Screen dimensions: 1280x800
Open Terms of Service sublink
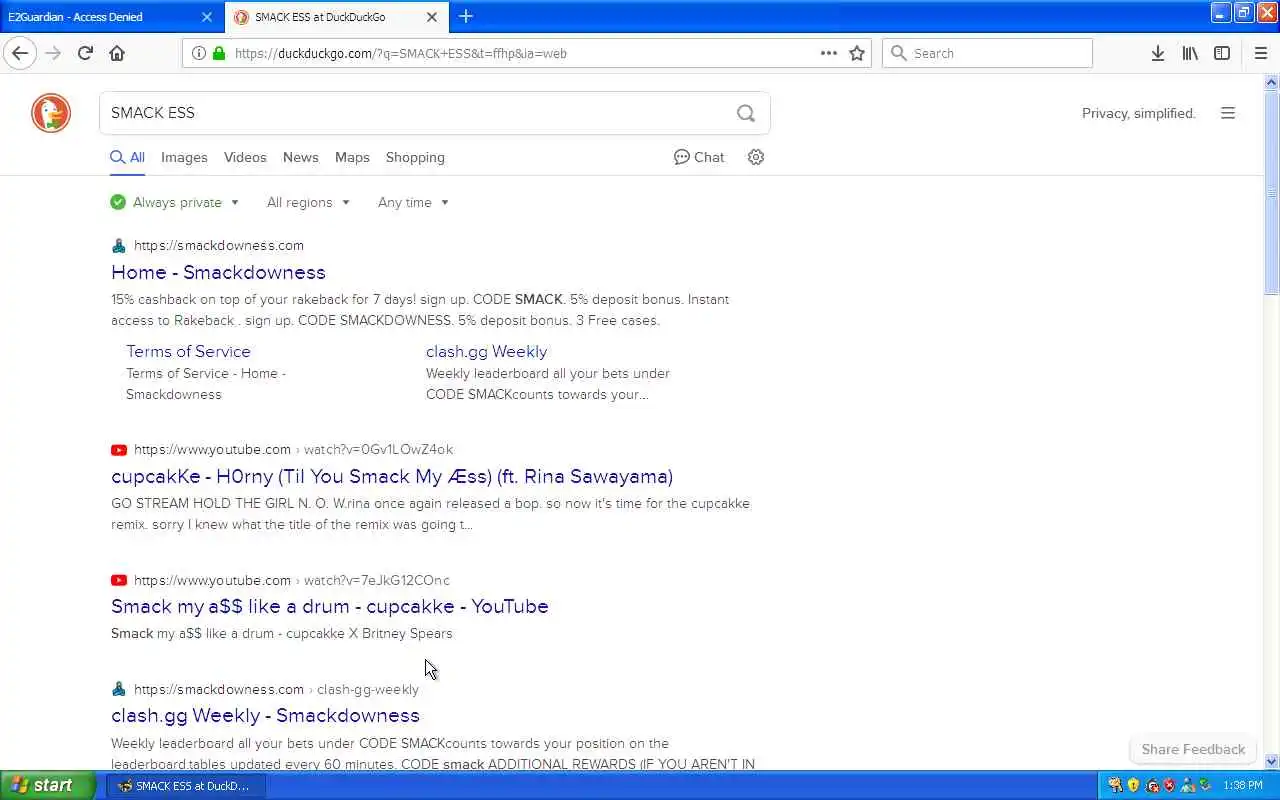pyautogui.click(x=188, y=351)
